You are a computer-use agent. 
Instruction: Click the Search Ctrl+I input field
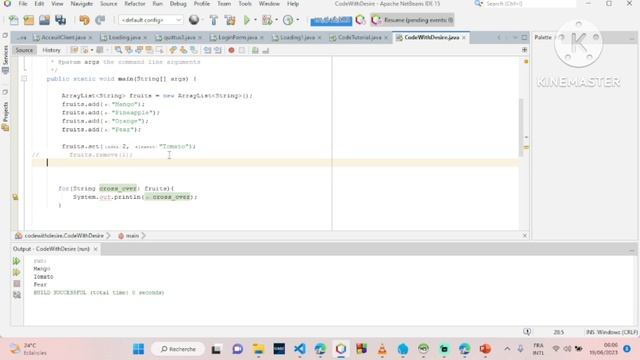pyautogui.click(x=530, y=4)
